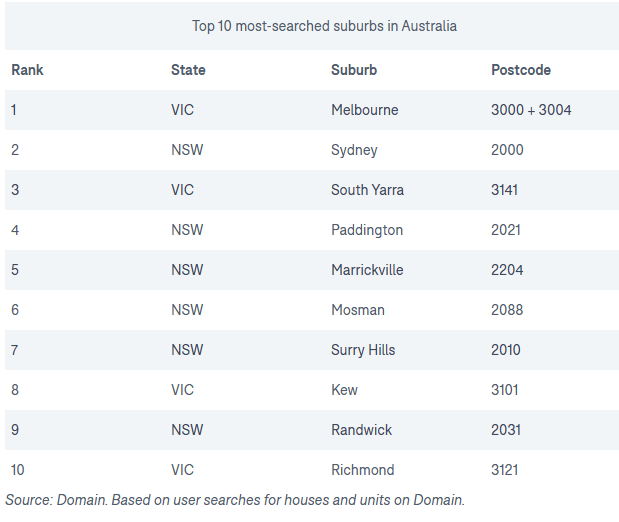Select the Kew suburb cell

click(344, 390)
